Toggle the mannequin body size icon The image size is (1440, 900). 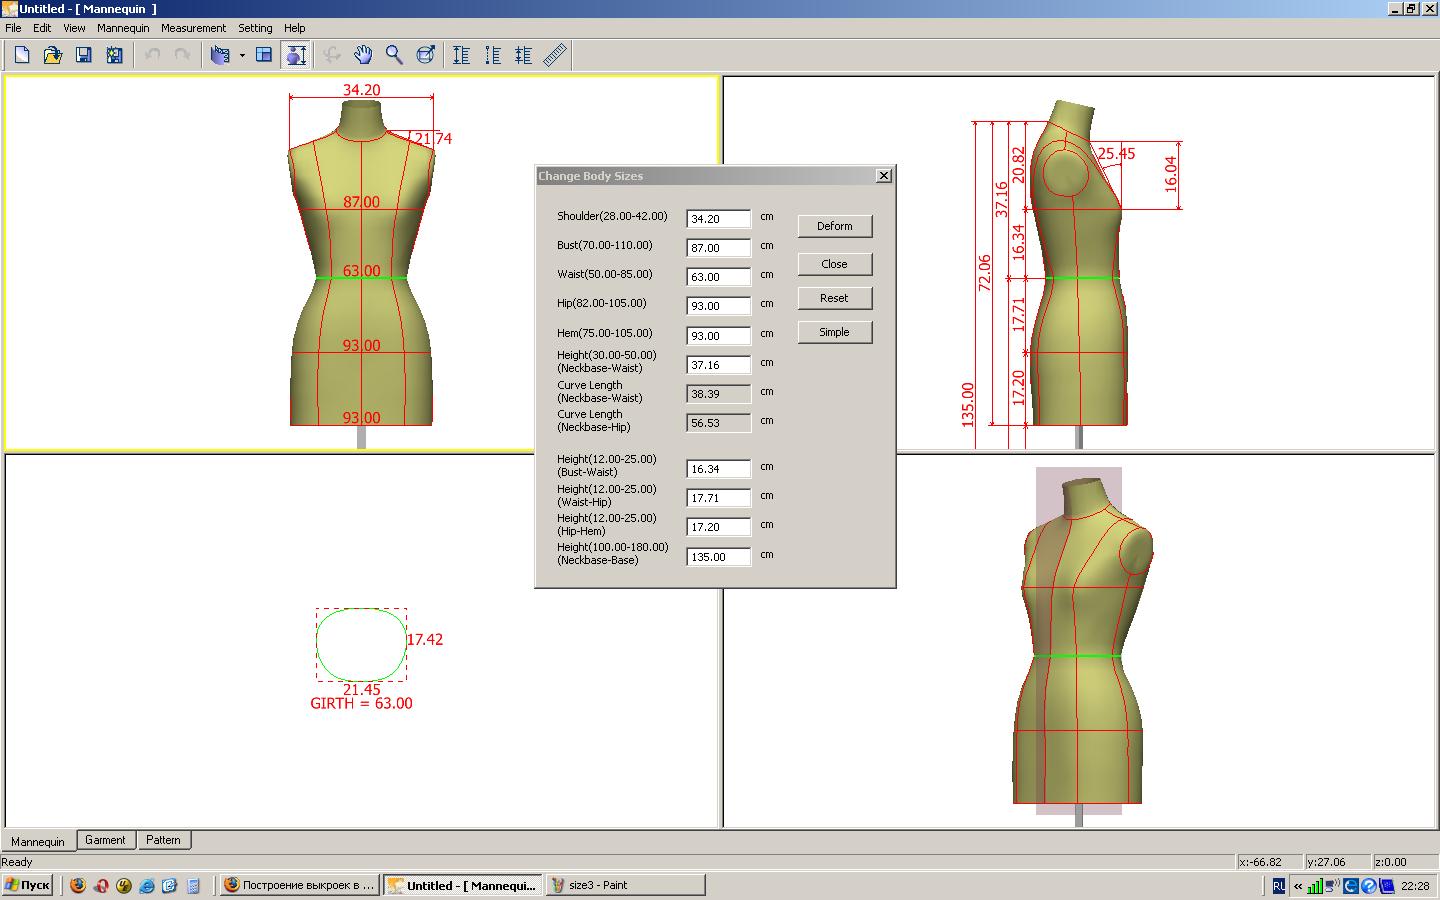[x=296, y=55]
